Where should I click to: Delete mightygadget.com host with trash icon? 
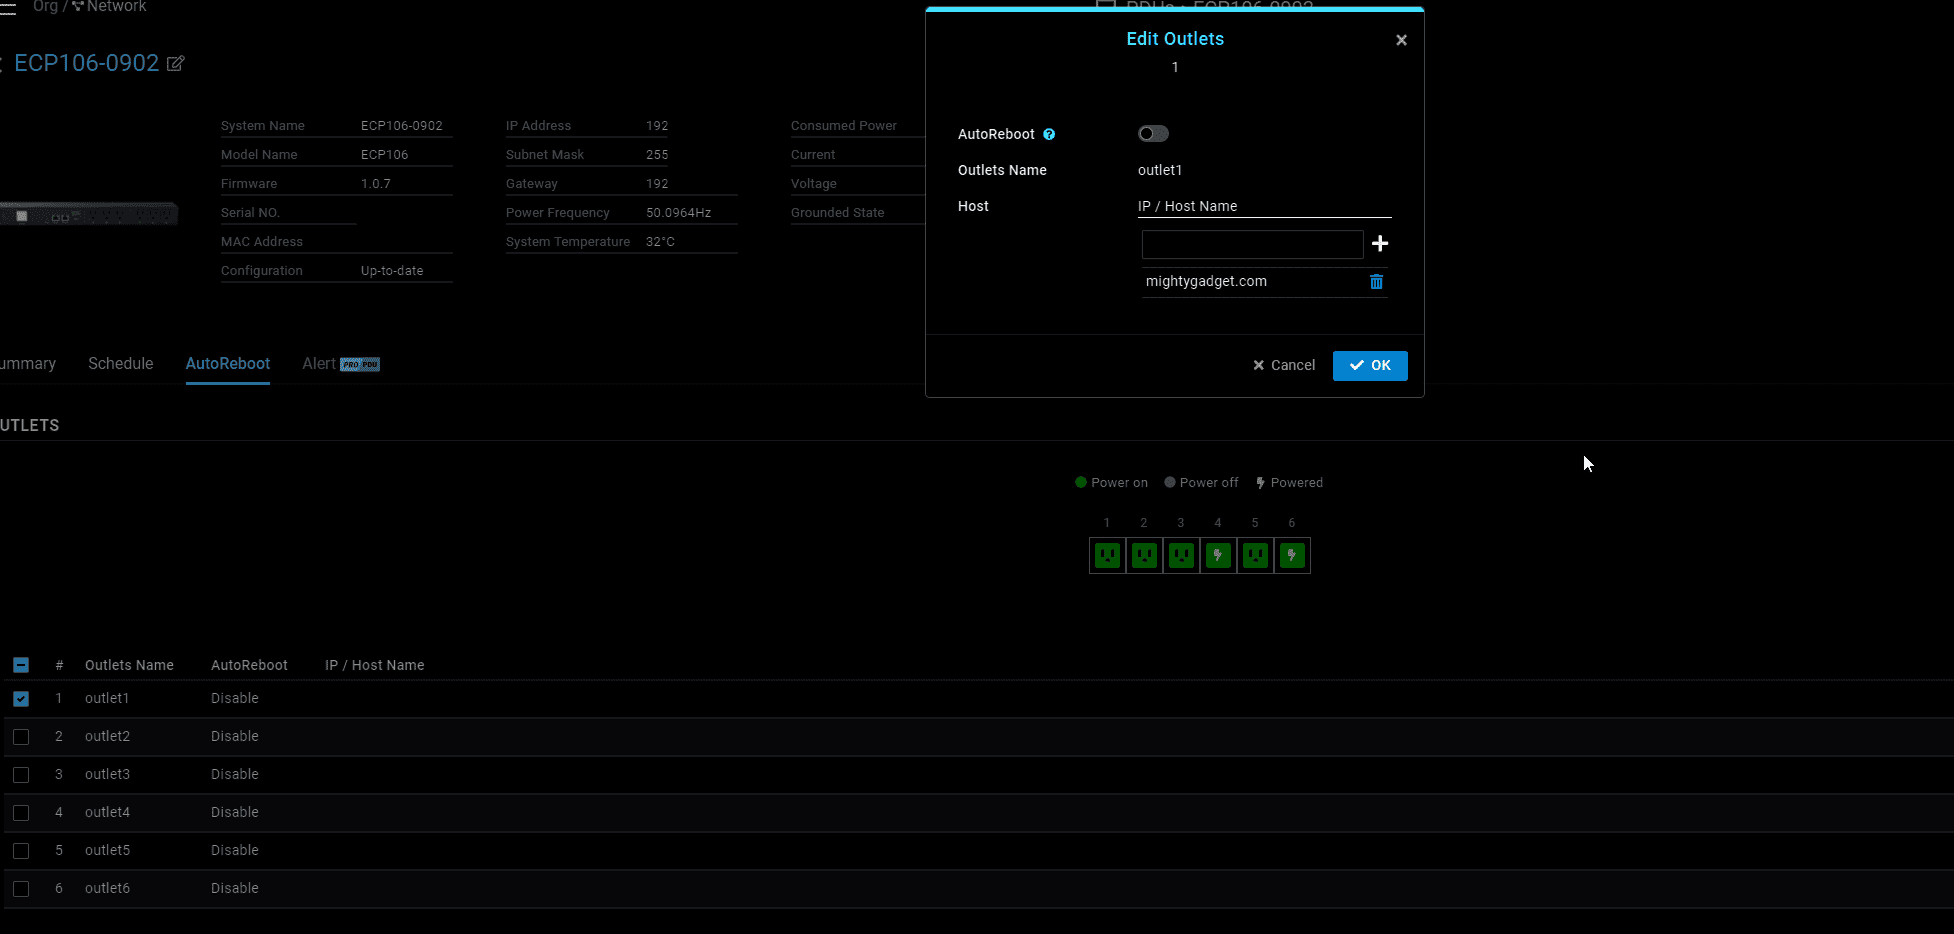[x=1376, y=282]
